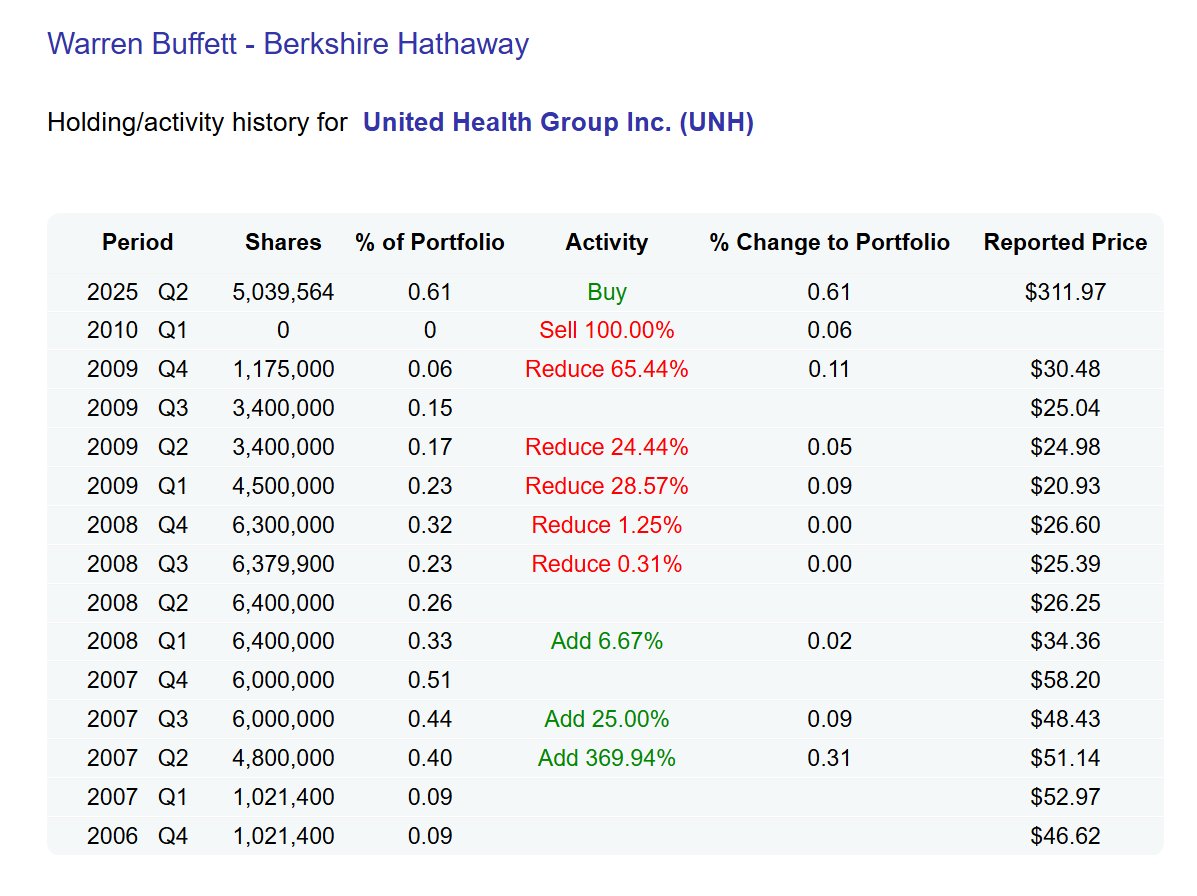1197x896 pixels.
Task: Click the $24.98 reported price
Action: tap(1065, 447)
